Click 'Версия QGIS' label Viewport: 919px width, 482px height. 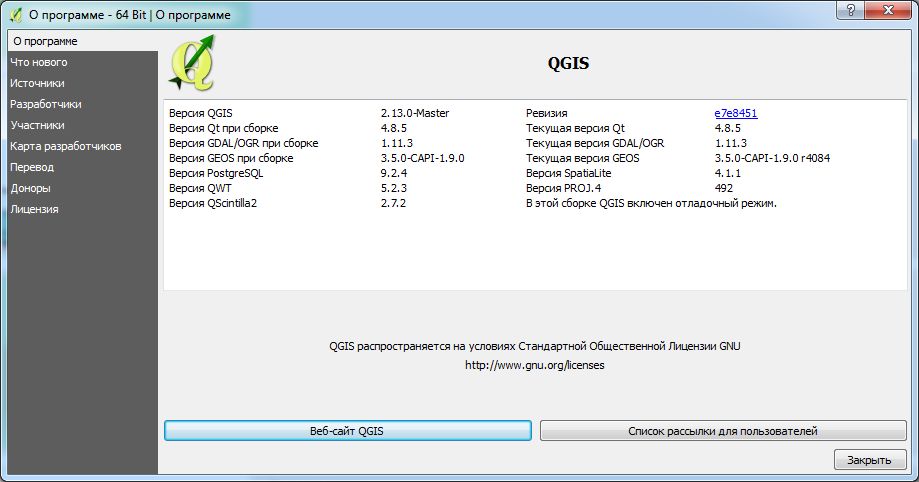click(x=200, y=113)
